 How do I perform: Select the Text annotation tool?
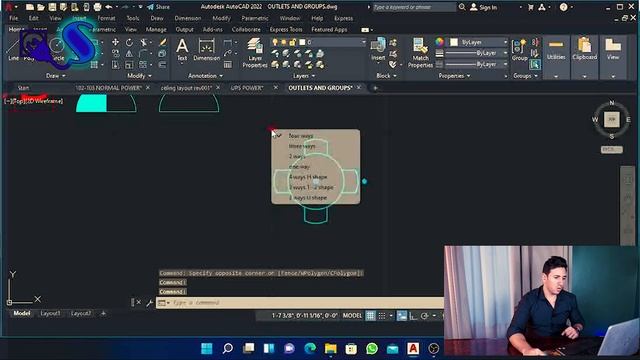point(182,50)
